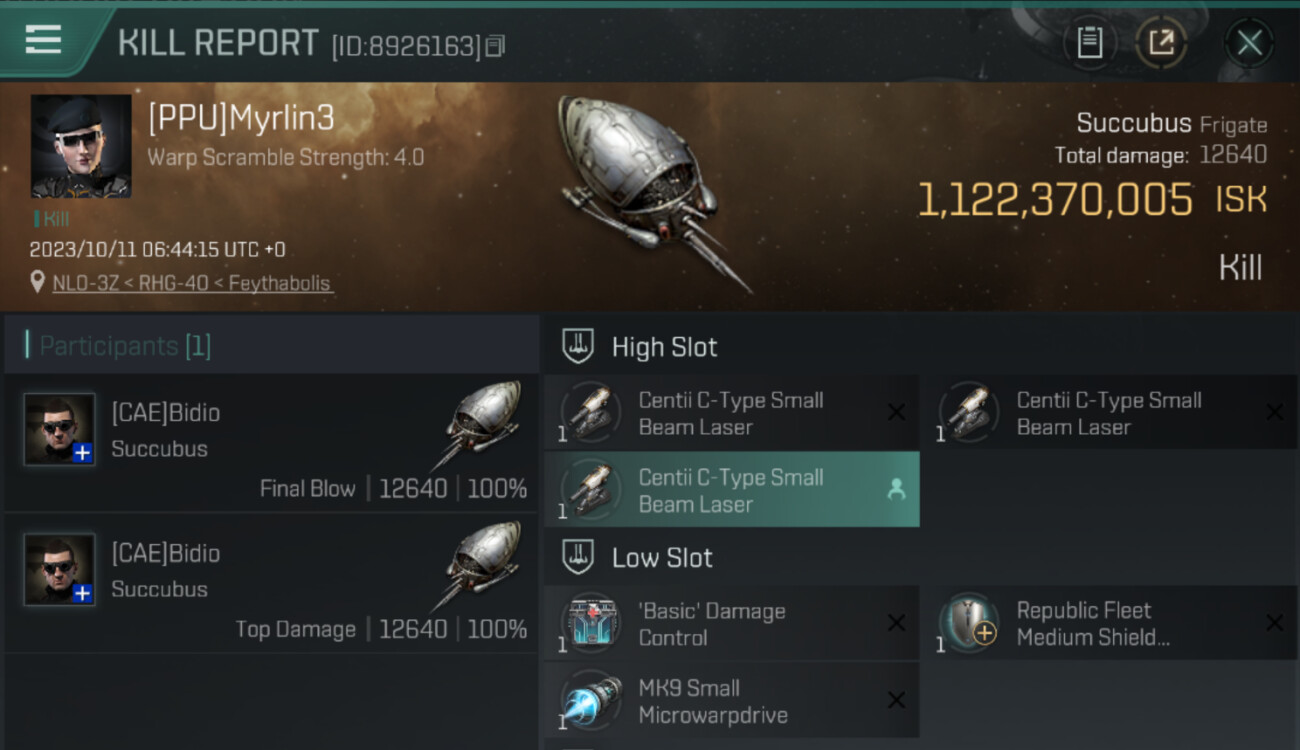Viewport: 1300px width, 750px height.
Task: Select the highlighted Centii C-Type Small Beam Laser
Action: pos(731,490)
